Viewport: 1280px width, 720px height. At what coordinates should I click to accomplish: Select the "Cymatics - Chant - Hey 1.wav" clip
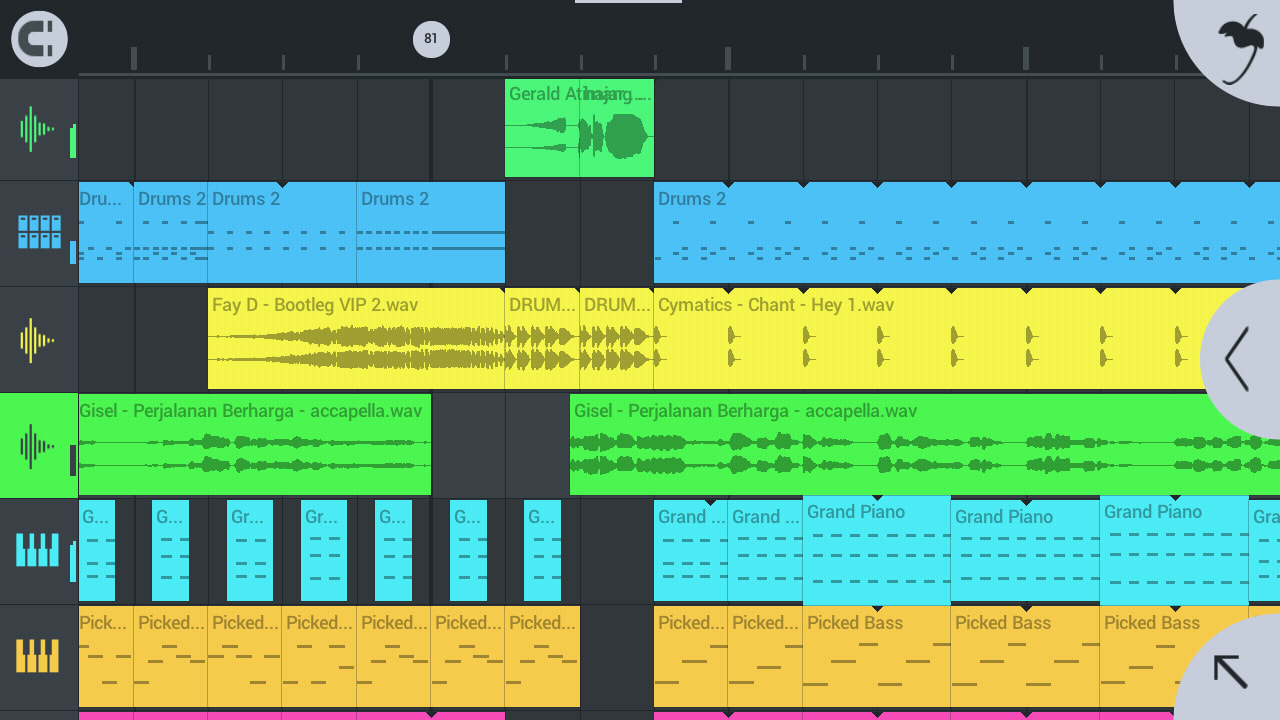tap(966, 338)
